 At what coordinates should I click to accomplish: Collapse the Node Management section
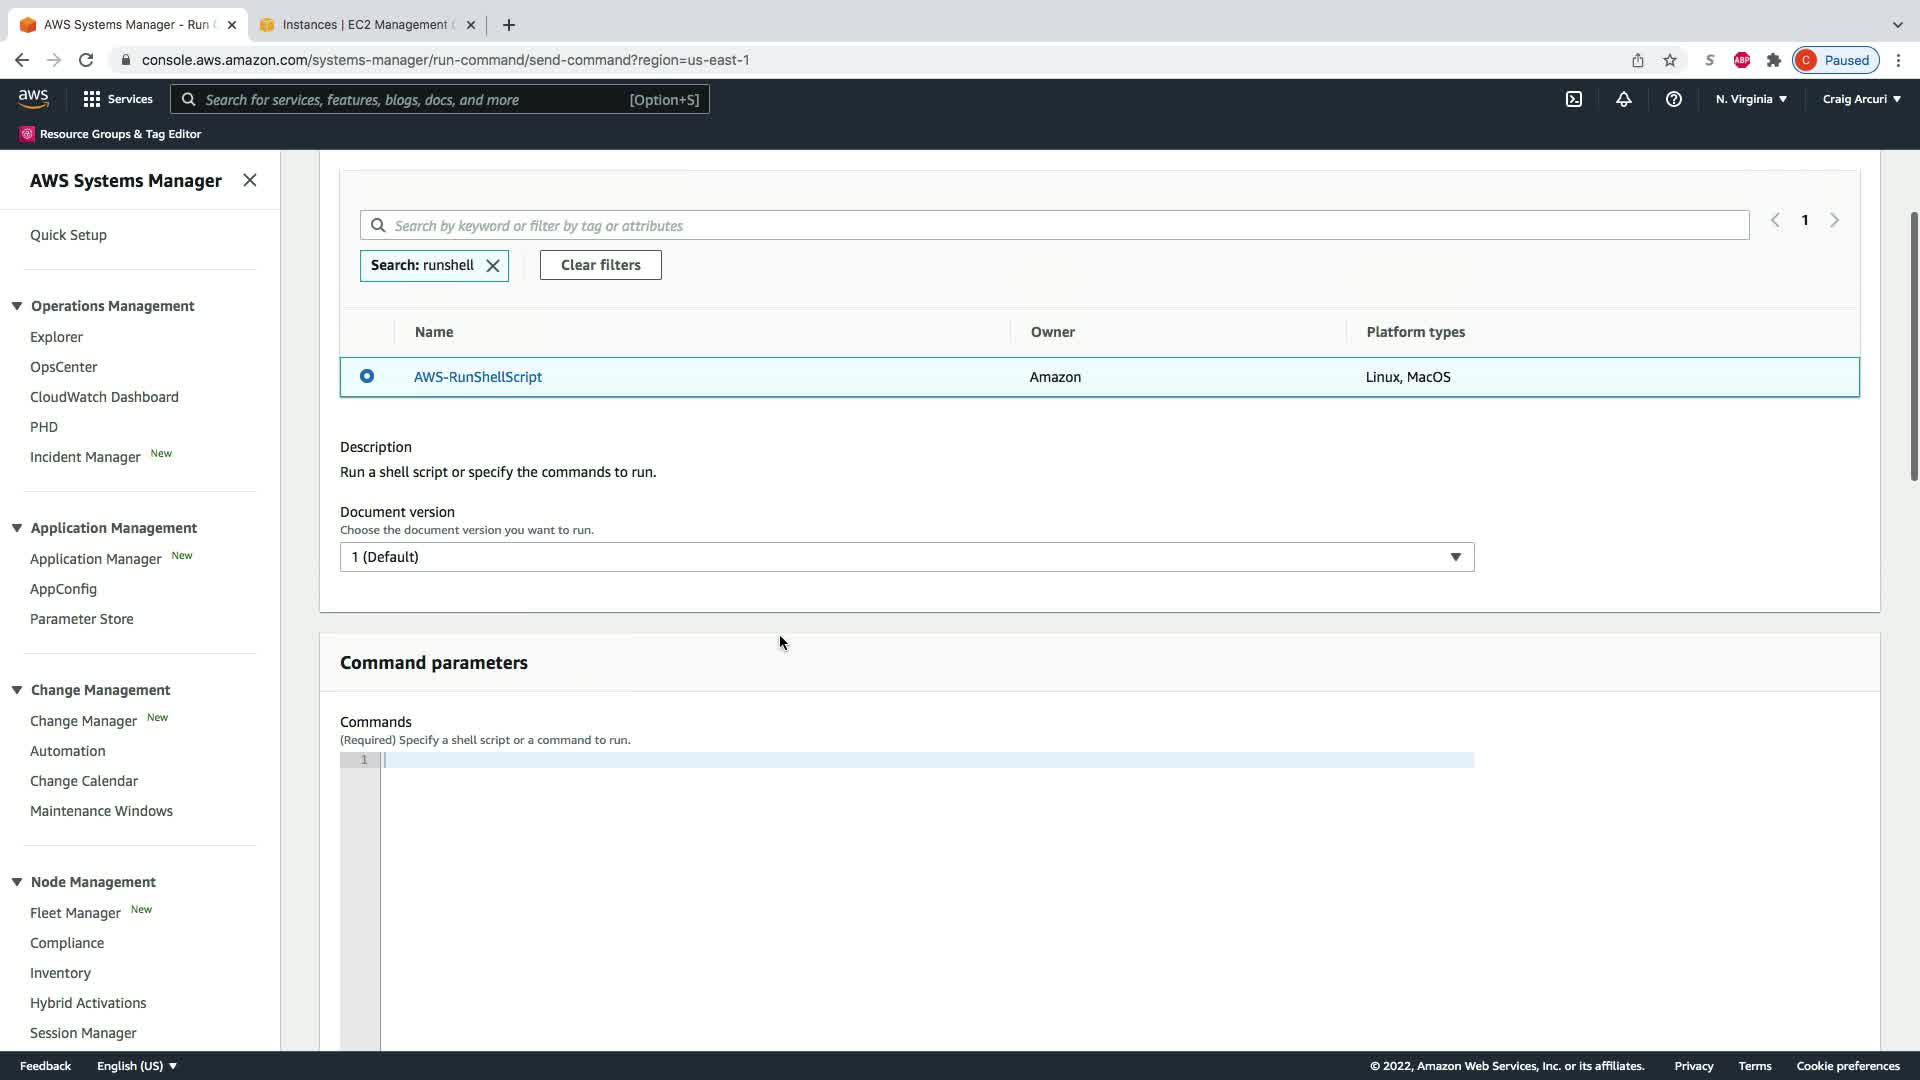pos(17,882)
